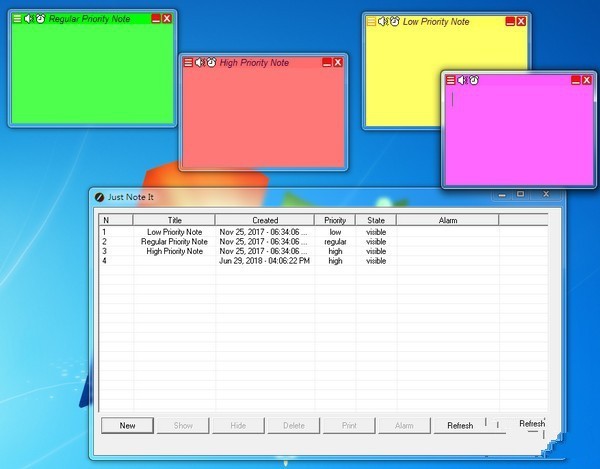The height and width of the screenshot is (469, 600).
Task: Select the 'Jun 29, 2018 - 04:06:22 PM' cell
Action: point(264,261)
